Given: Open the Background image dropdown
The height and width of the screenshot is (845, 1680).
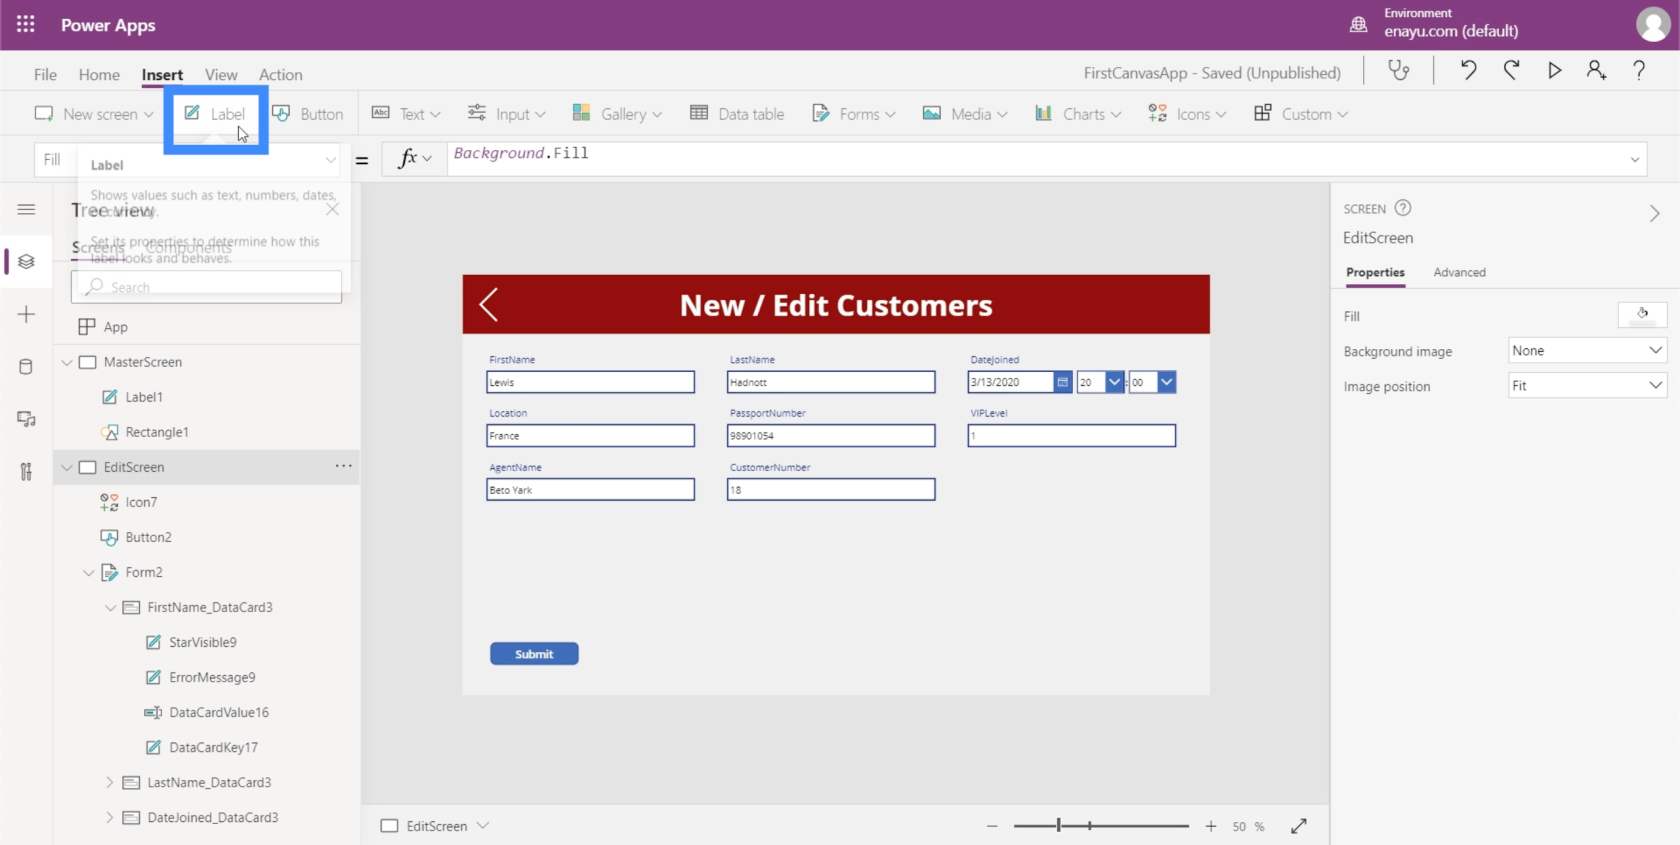Looking at the screenshot, I should (x=1587, y=351).
